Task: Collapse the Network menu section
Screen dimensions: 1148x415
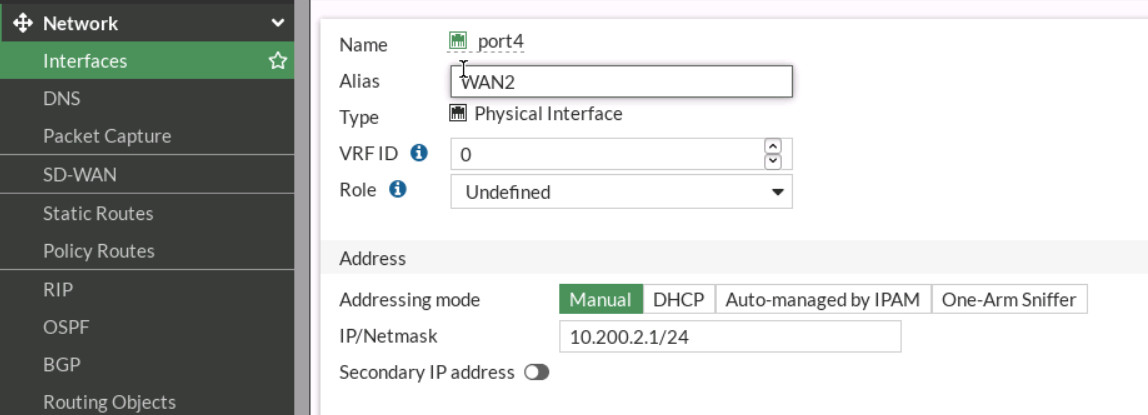Action: click(277, 23)
